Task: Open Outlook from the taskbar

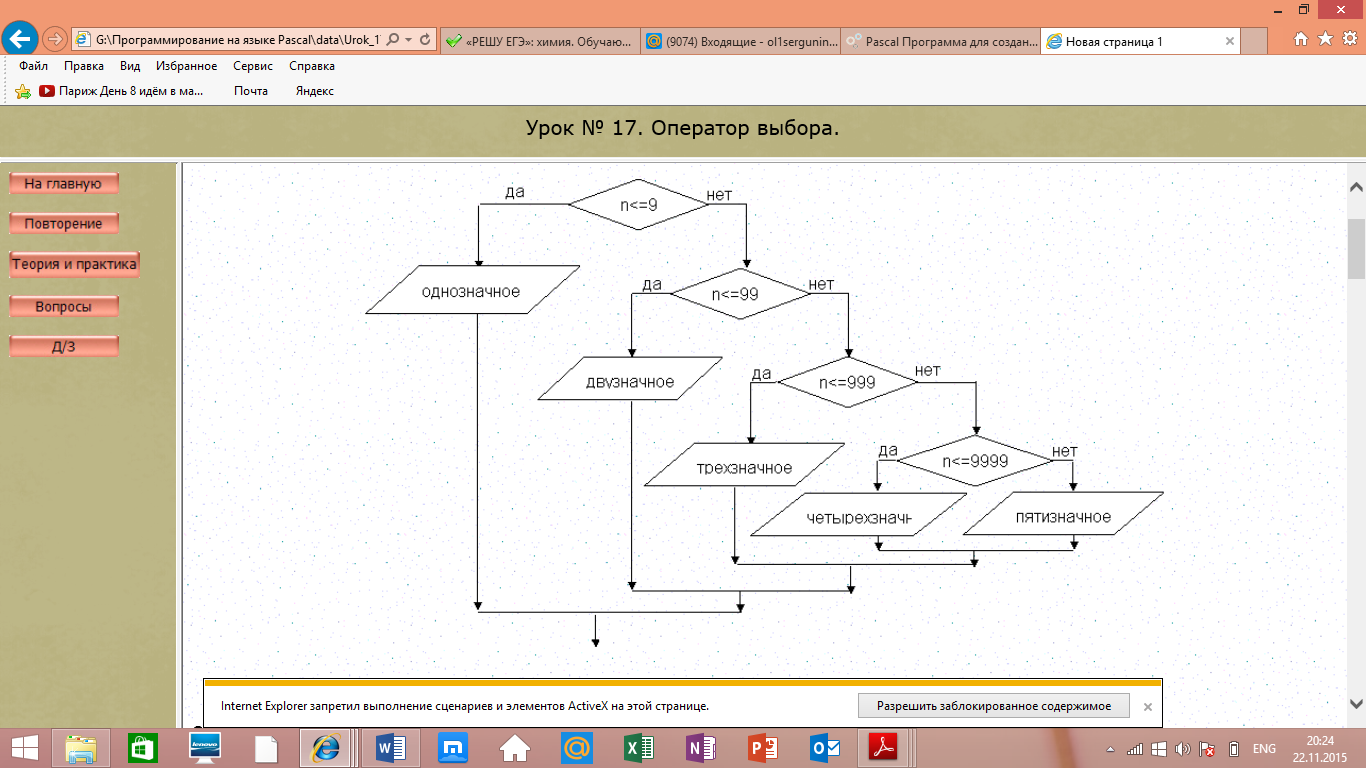Action: (824, 747)
